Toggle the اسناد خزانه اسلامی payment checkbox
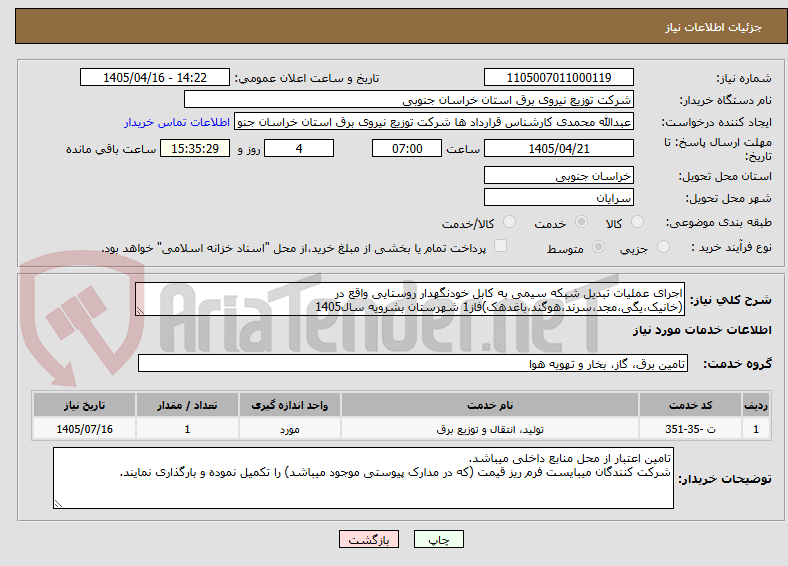This screenshot has width=788, height=566. point(501,245)
